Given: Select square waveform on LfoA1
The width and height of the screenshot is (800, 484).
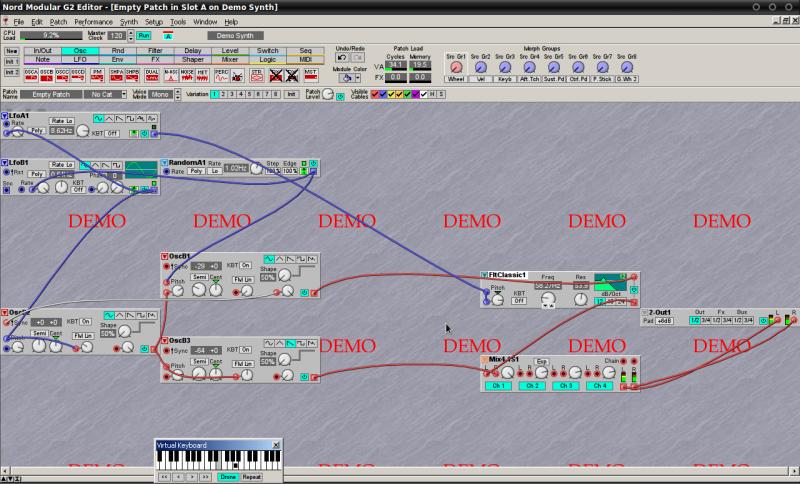Looking at the screenshot, I should (130, 118).
